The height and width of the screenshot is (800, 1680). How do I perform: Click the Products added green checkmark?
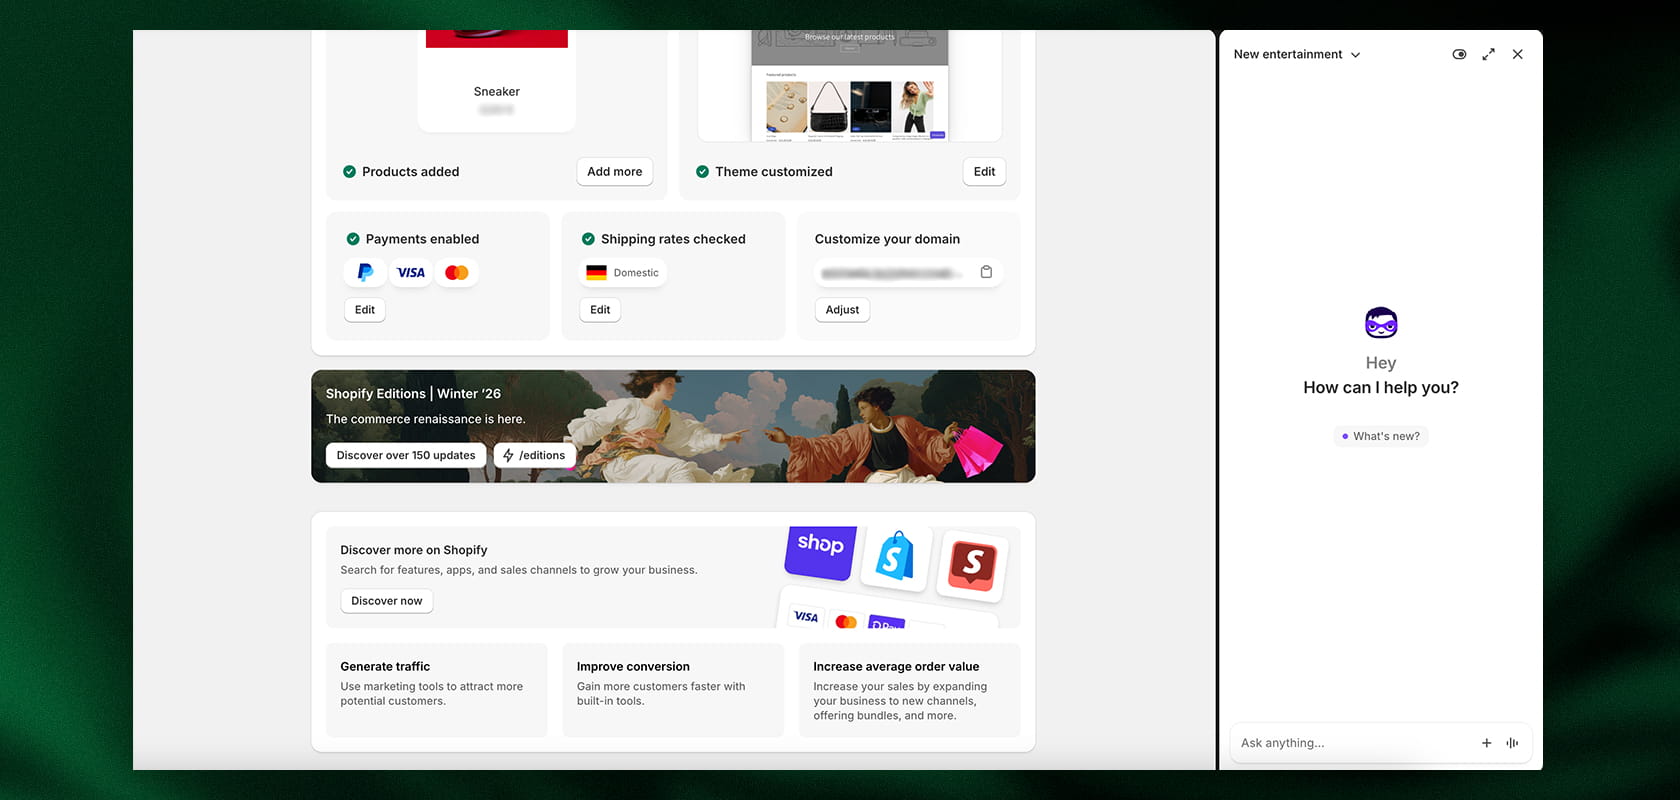349,172
